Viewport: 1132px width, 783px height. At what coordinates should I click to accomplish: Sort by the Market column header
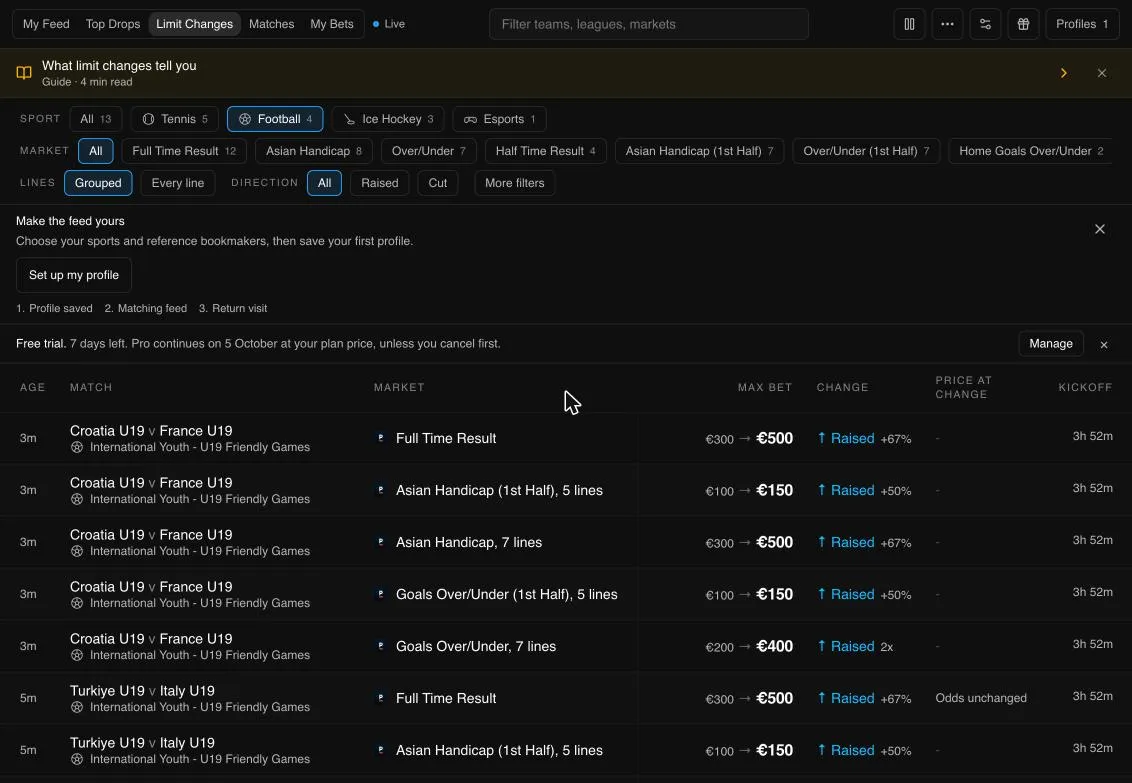coord(399,388)
